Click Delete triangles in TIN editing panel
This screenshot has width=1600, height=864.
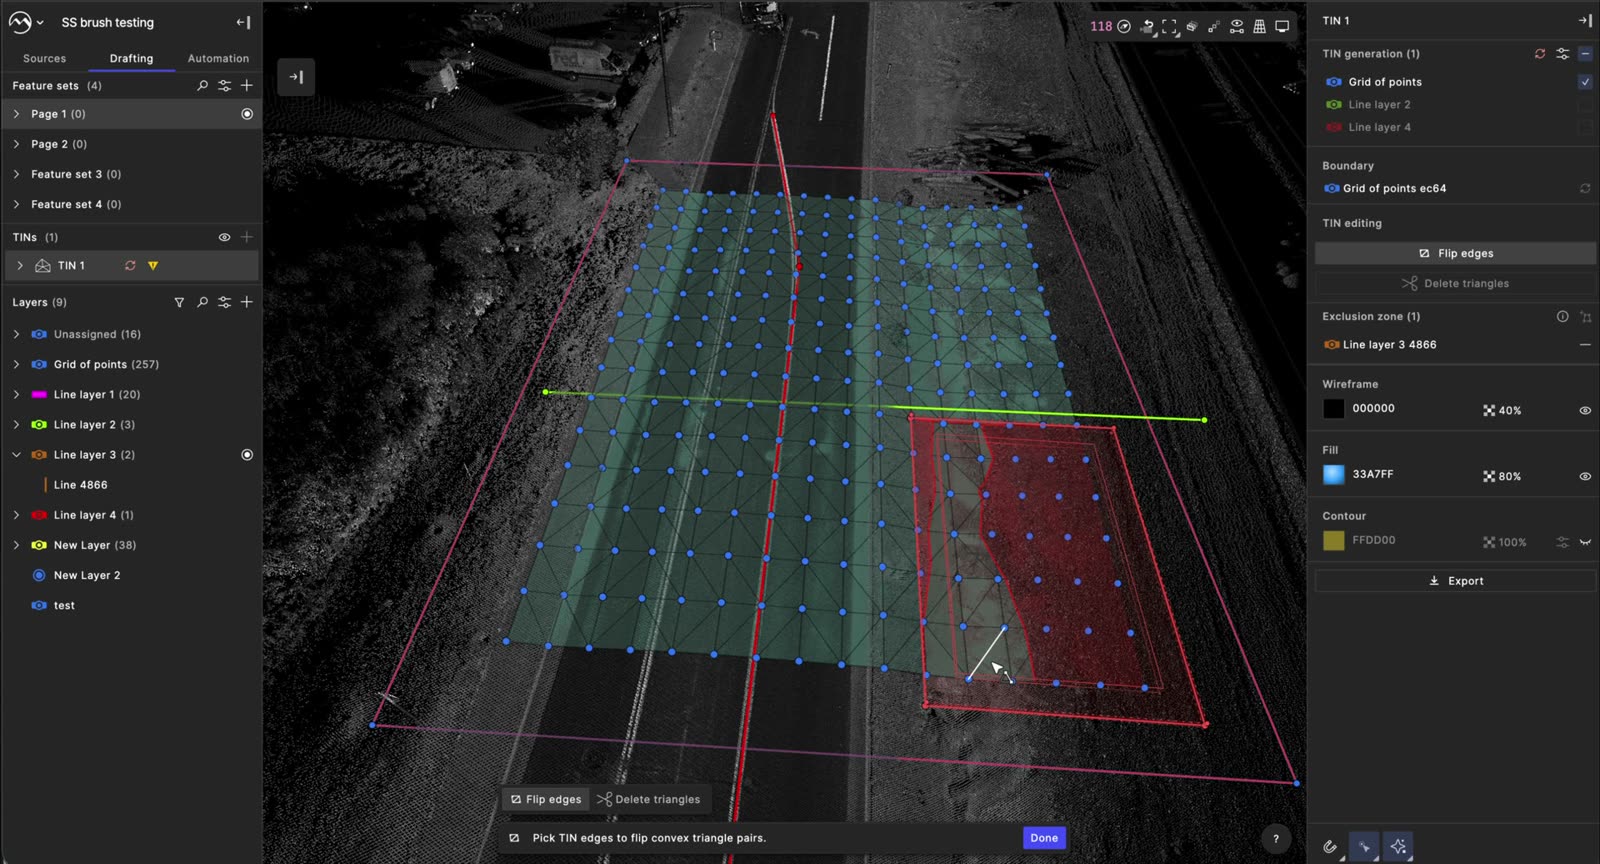[x=1455, y=284]
